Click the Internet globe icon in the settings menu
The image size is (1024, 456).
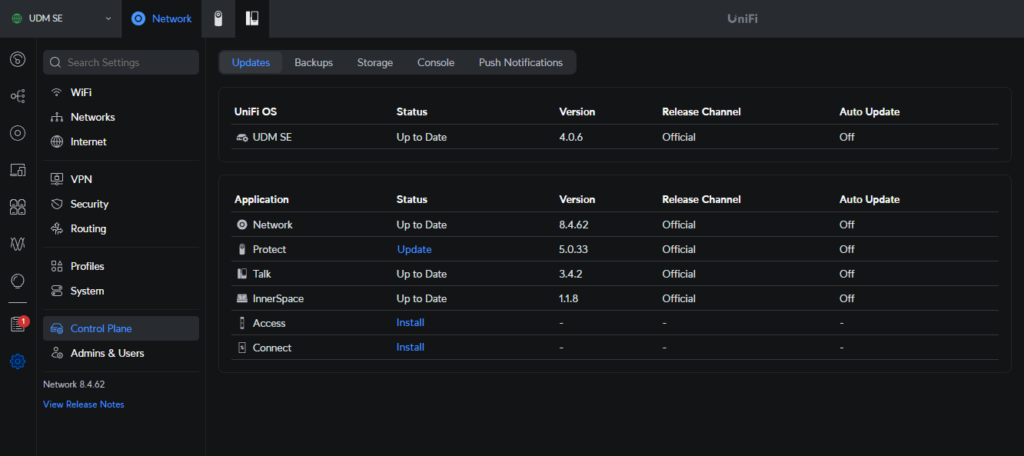57,142
